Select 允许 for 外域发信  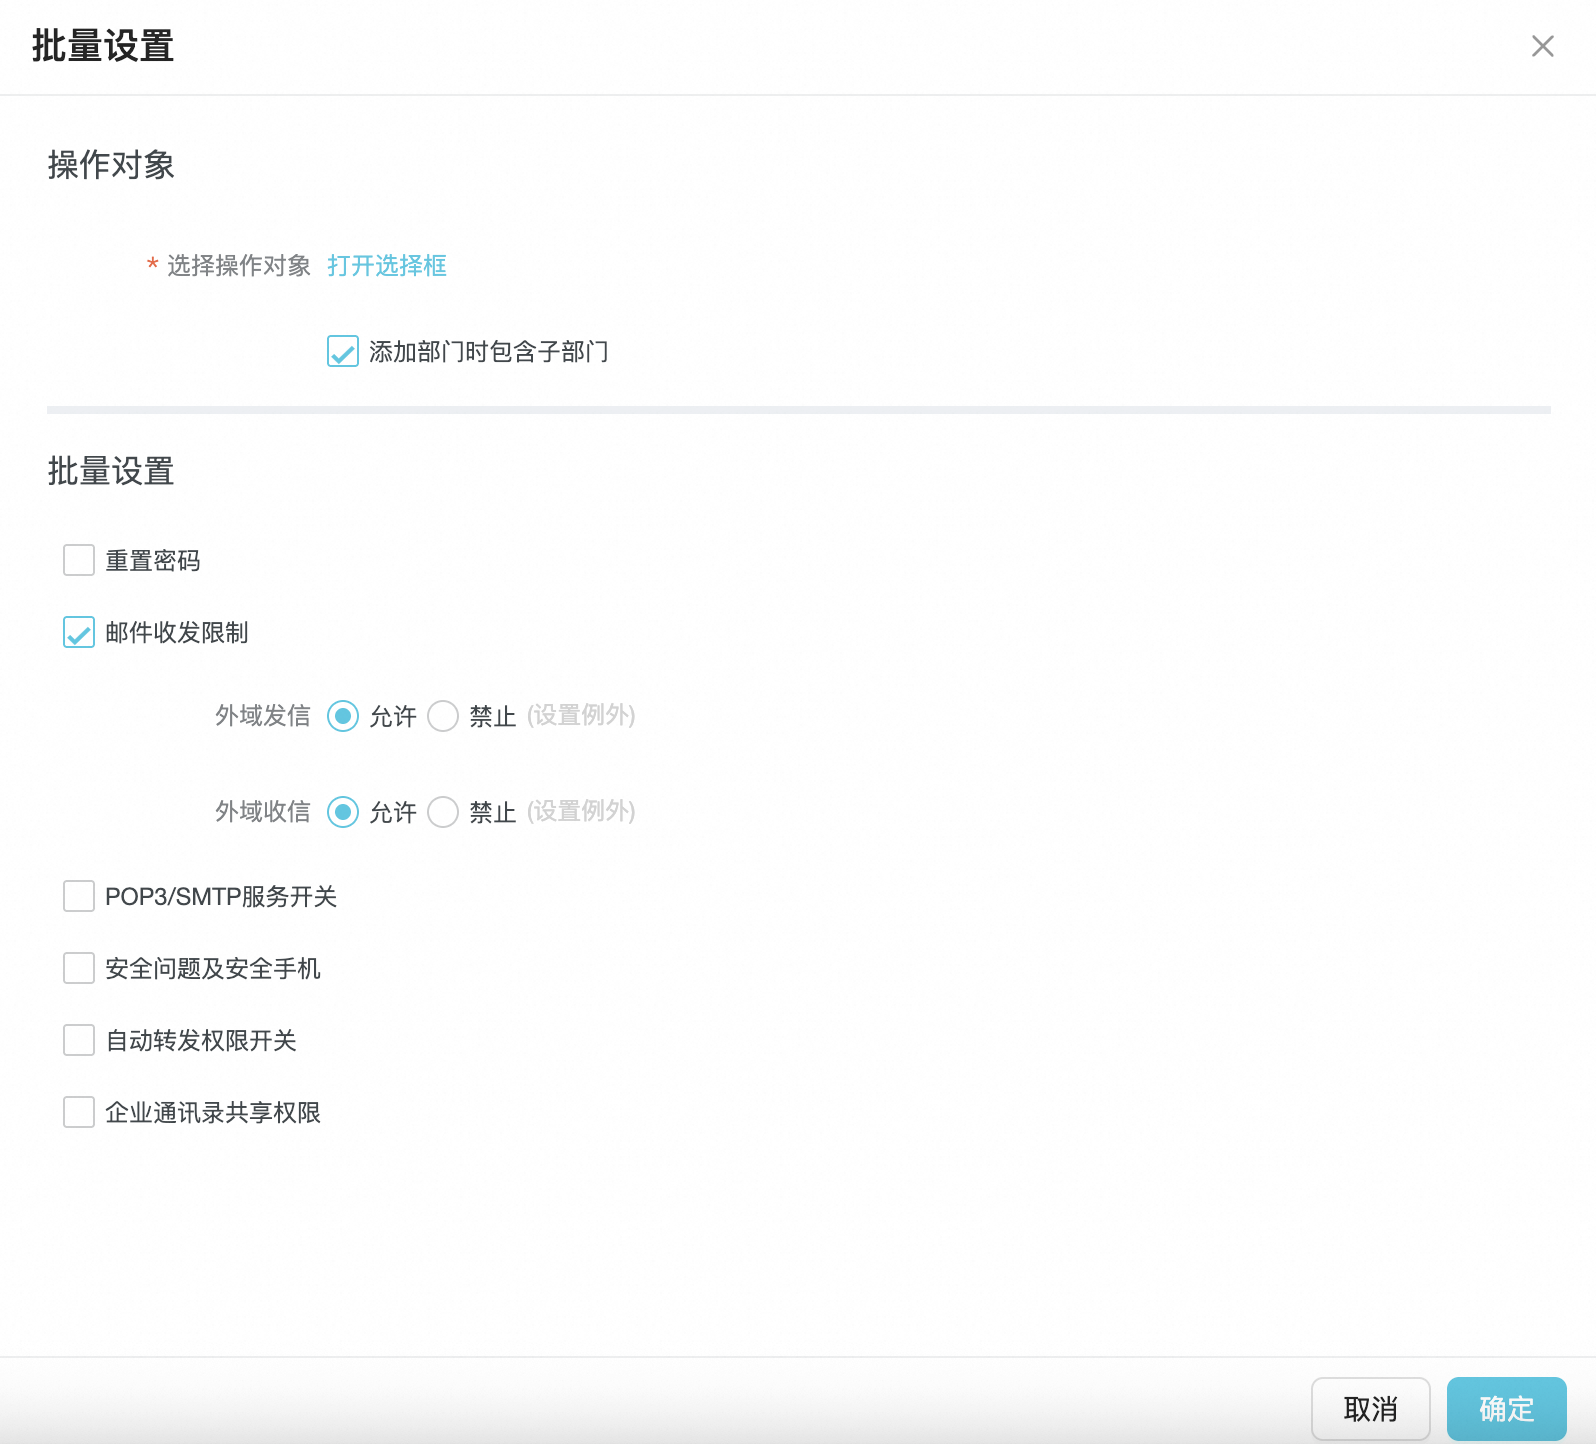click(343, 716)
